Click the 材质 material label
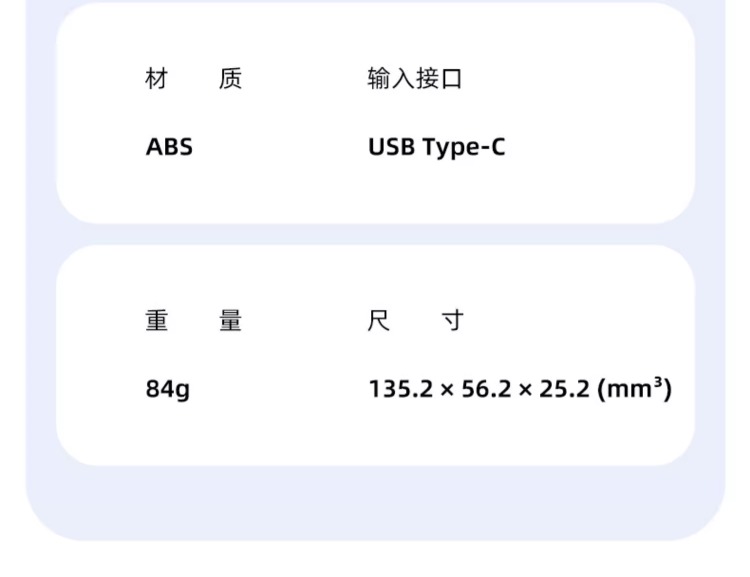The height and width of the screenshot is (577, 750). point(194,79)
